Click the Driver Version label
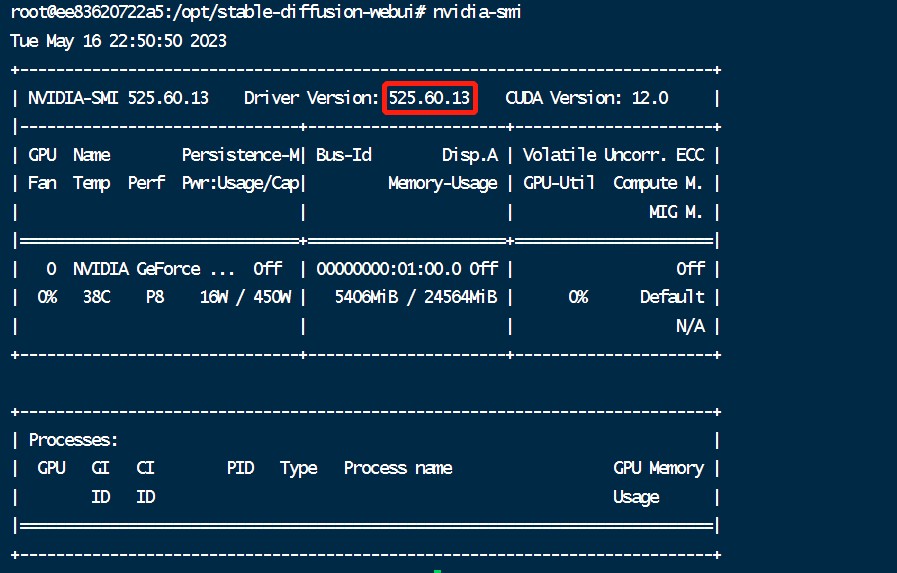The width and height of the screenshot is (897, 573). pos(311,98)
